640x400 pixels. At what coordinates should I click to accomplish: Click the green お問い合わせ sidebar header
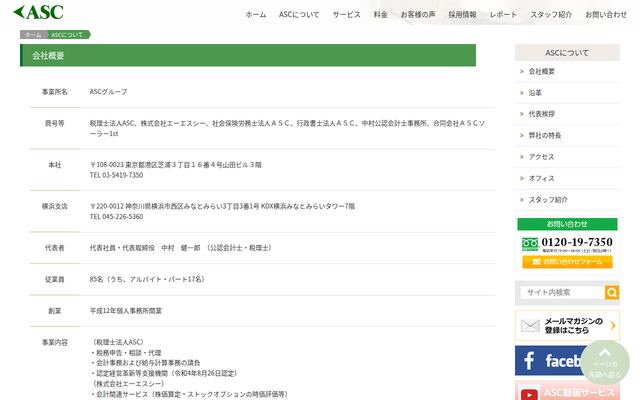(567, 224)
